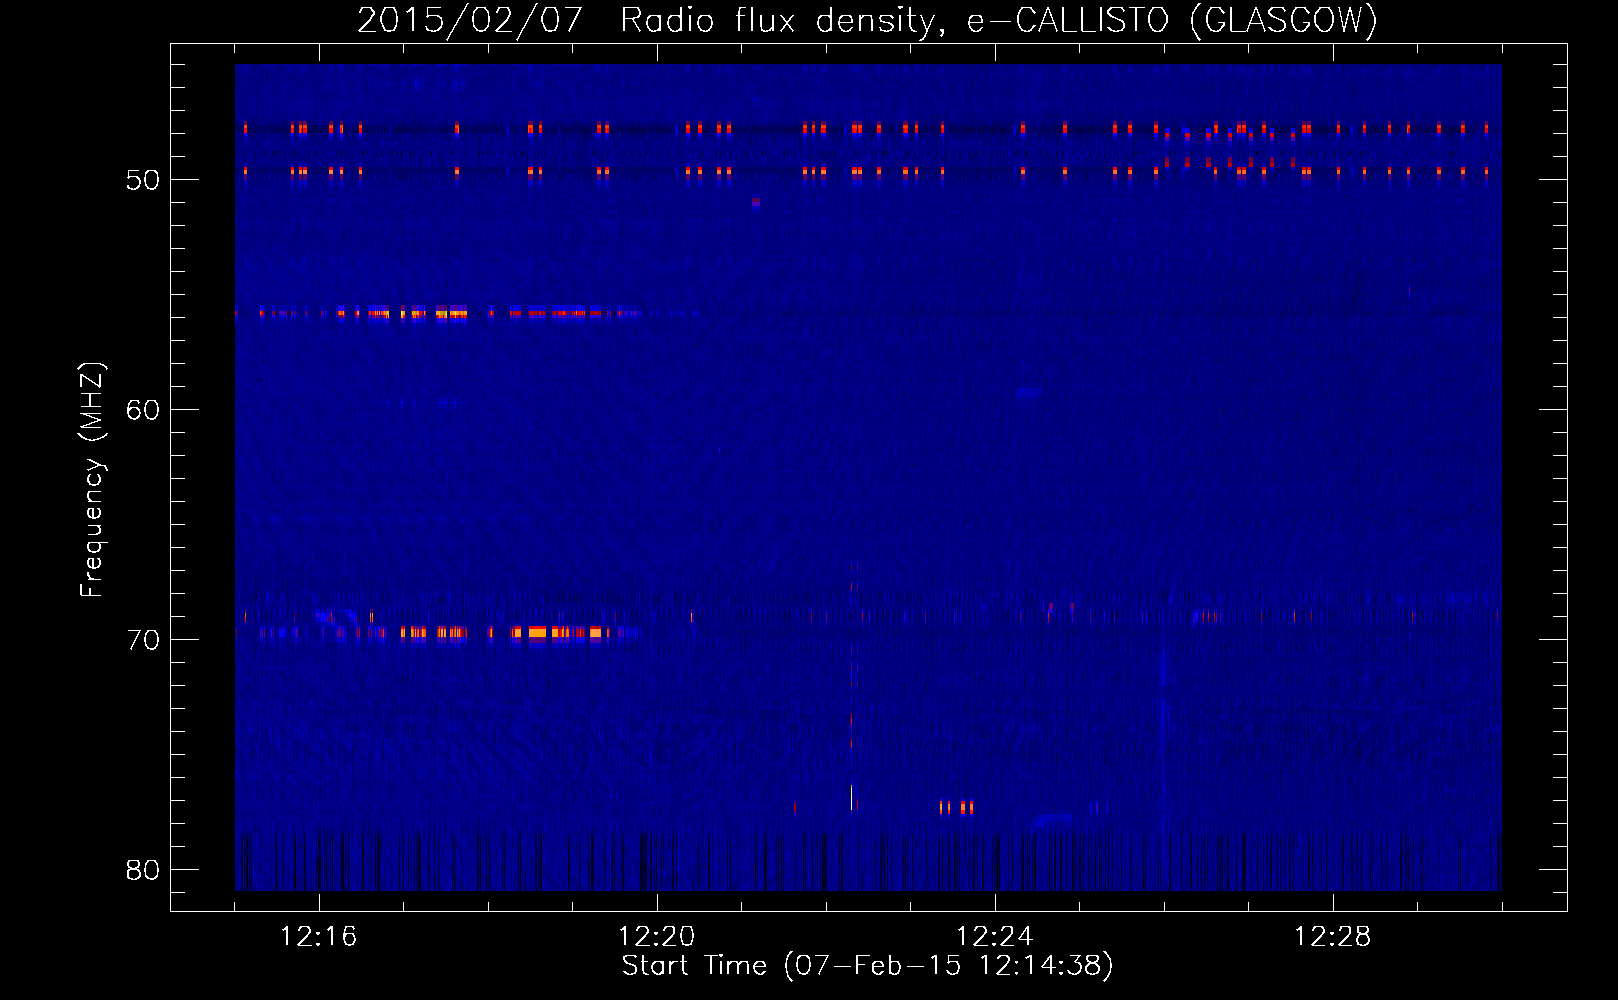Click the 12:20 time tick label

point(656,937)
